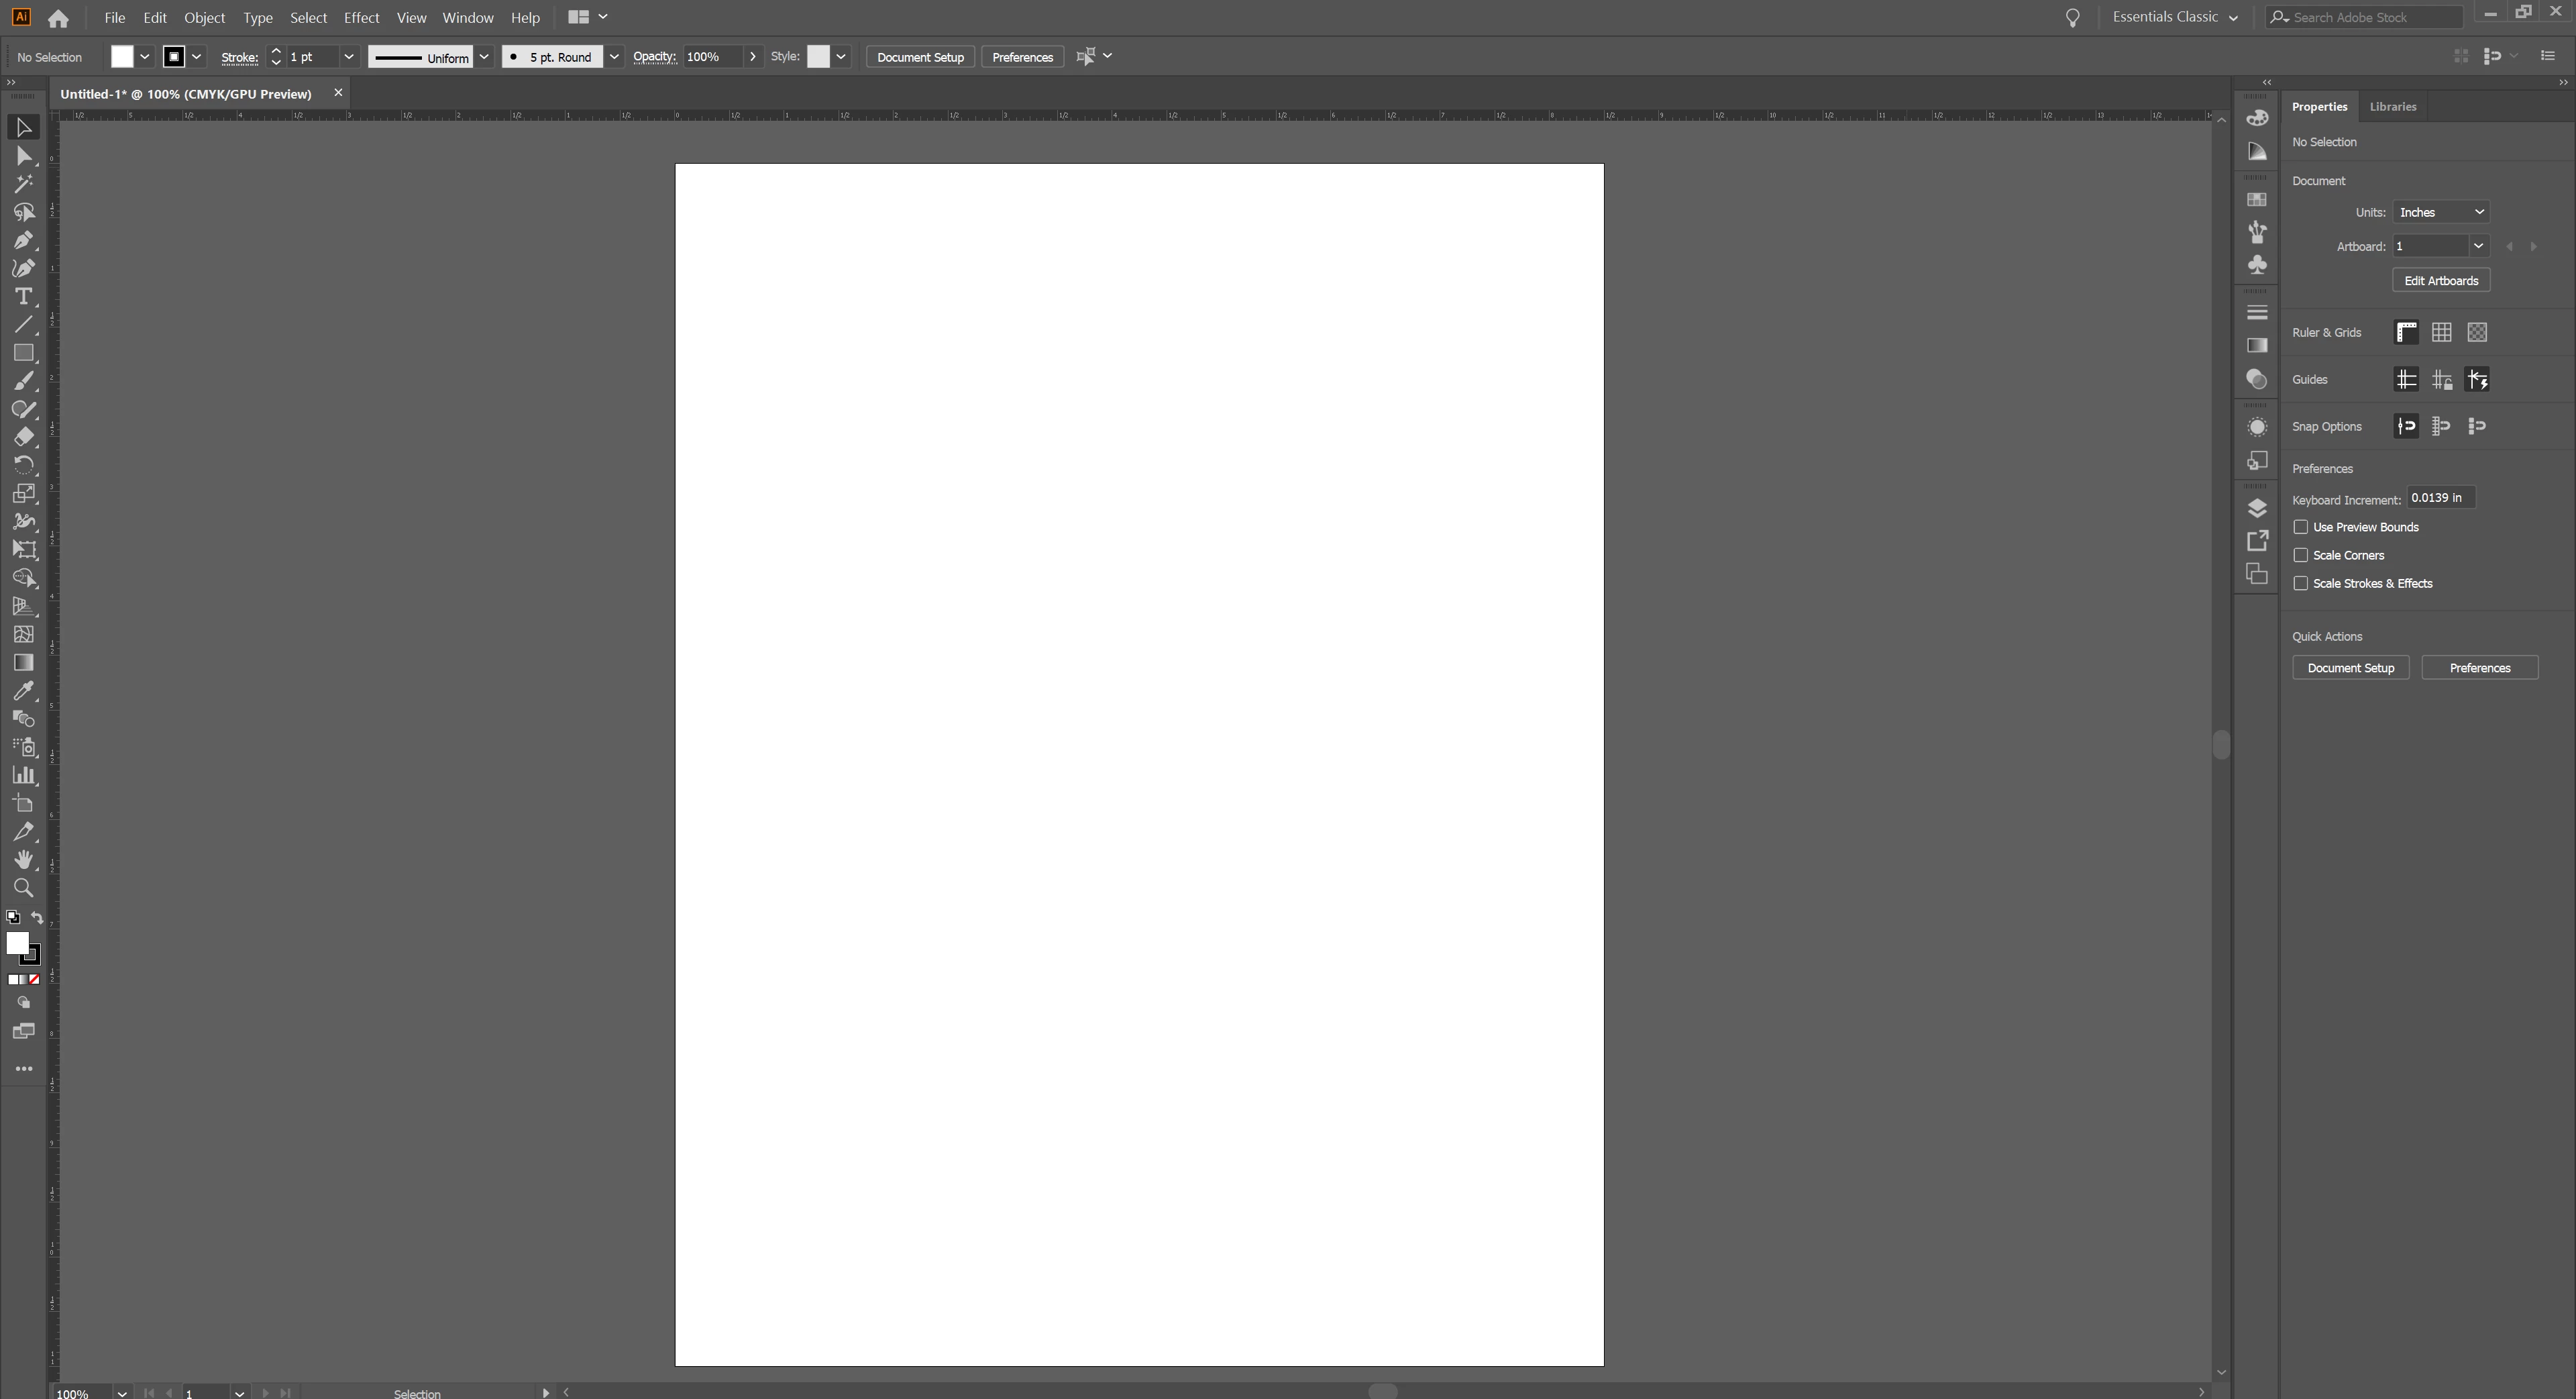
Task: Open the Layers panel icon
Action: pyautogui.click(x=2257, y=508)
